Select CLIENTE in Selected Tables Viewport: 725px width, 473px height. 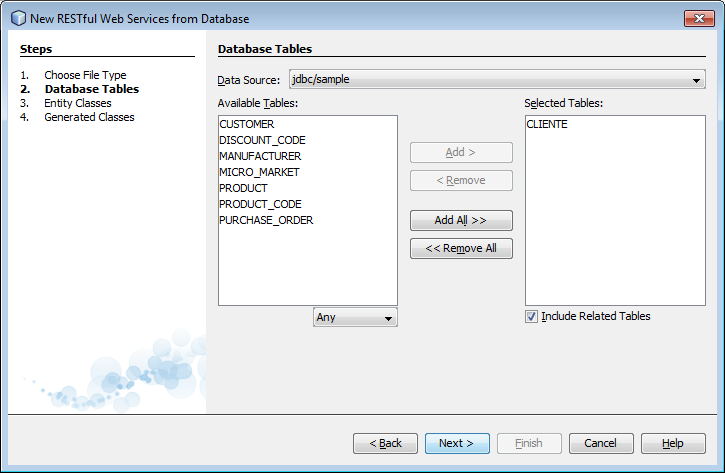547,124
